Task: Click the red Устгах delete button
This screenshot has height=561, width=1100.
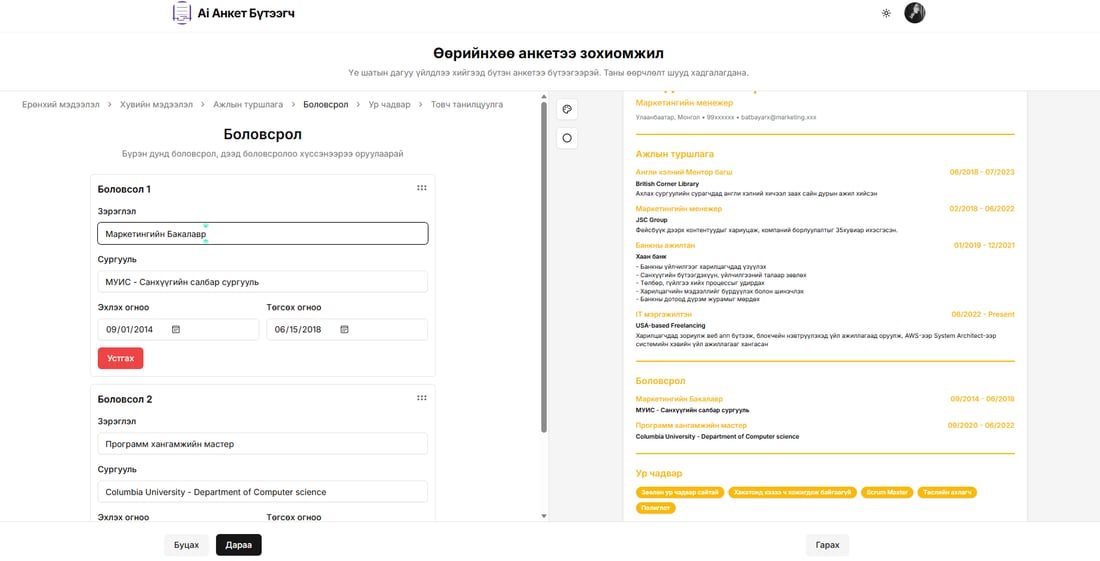Action: click(121, 358)
